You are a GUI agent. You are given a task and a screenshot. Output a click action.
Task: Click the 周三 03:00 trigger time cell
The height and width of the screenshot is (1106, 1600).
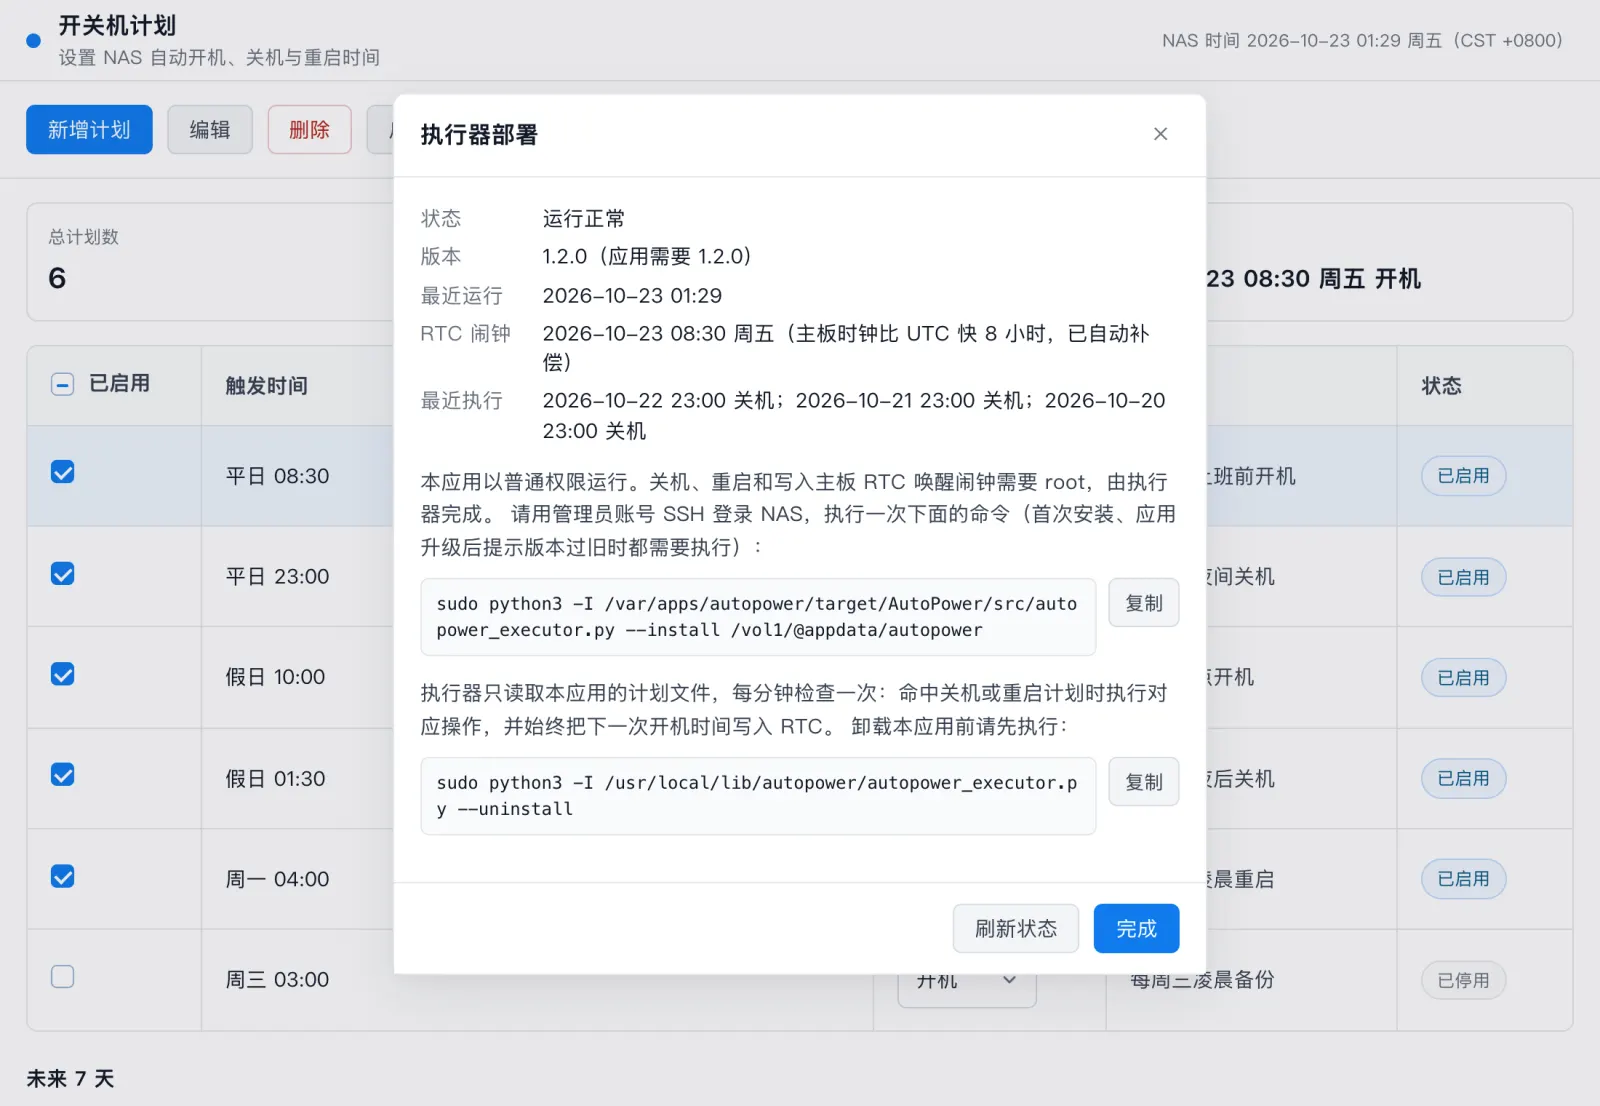pyautogui.click(x=277, y=980)
